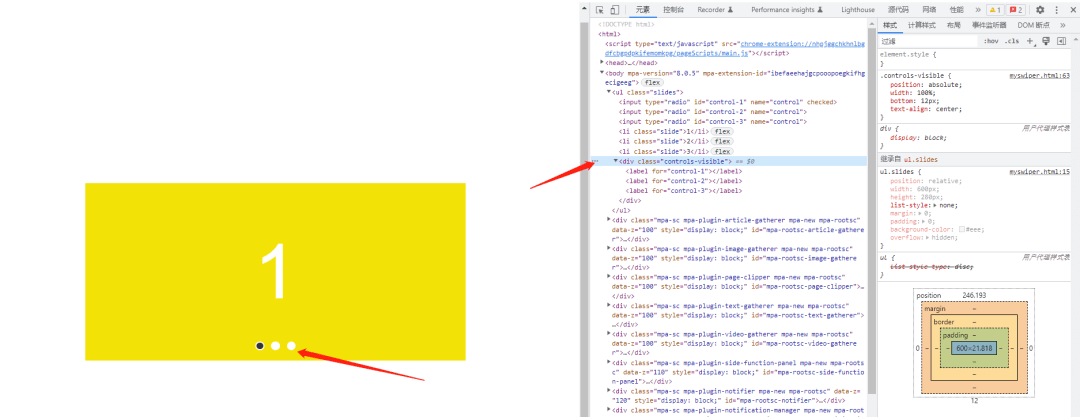
Task: Open the myswiper.html:15 source link
Action: 1039,172
